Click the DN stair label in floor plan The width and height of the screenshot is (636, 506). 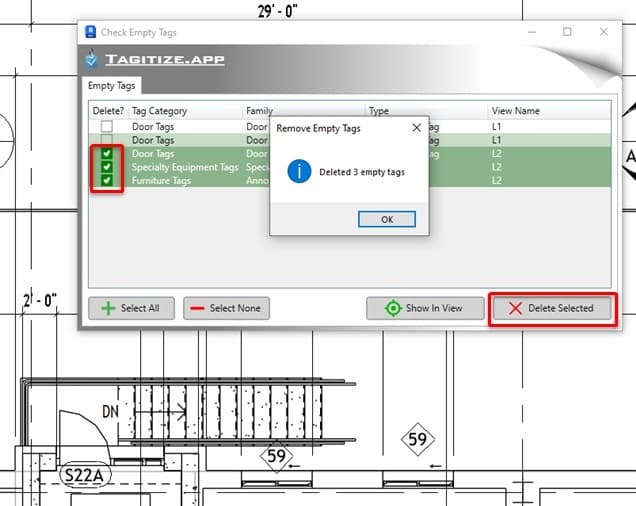[x=110, y=411]
